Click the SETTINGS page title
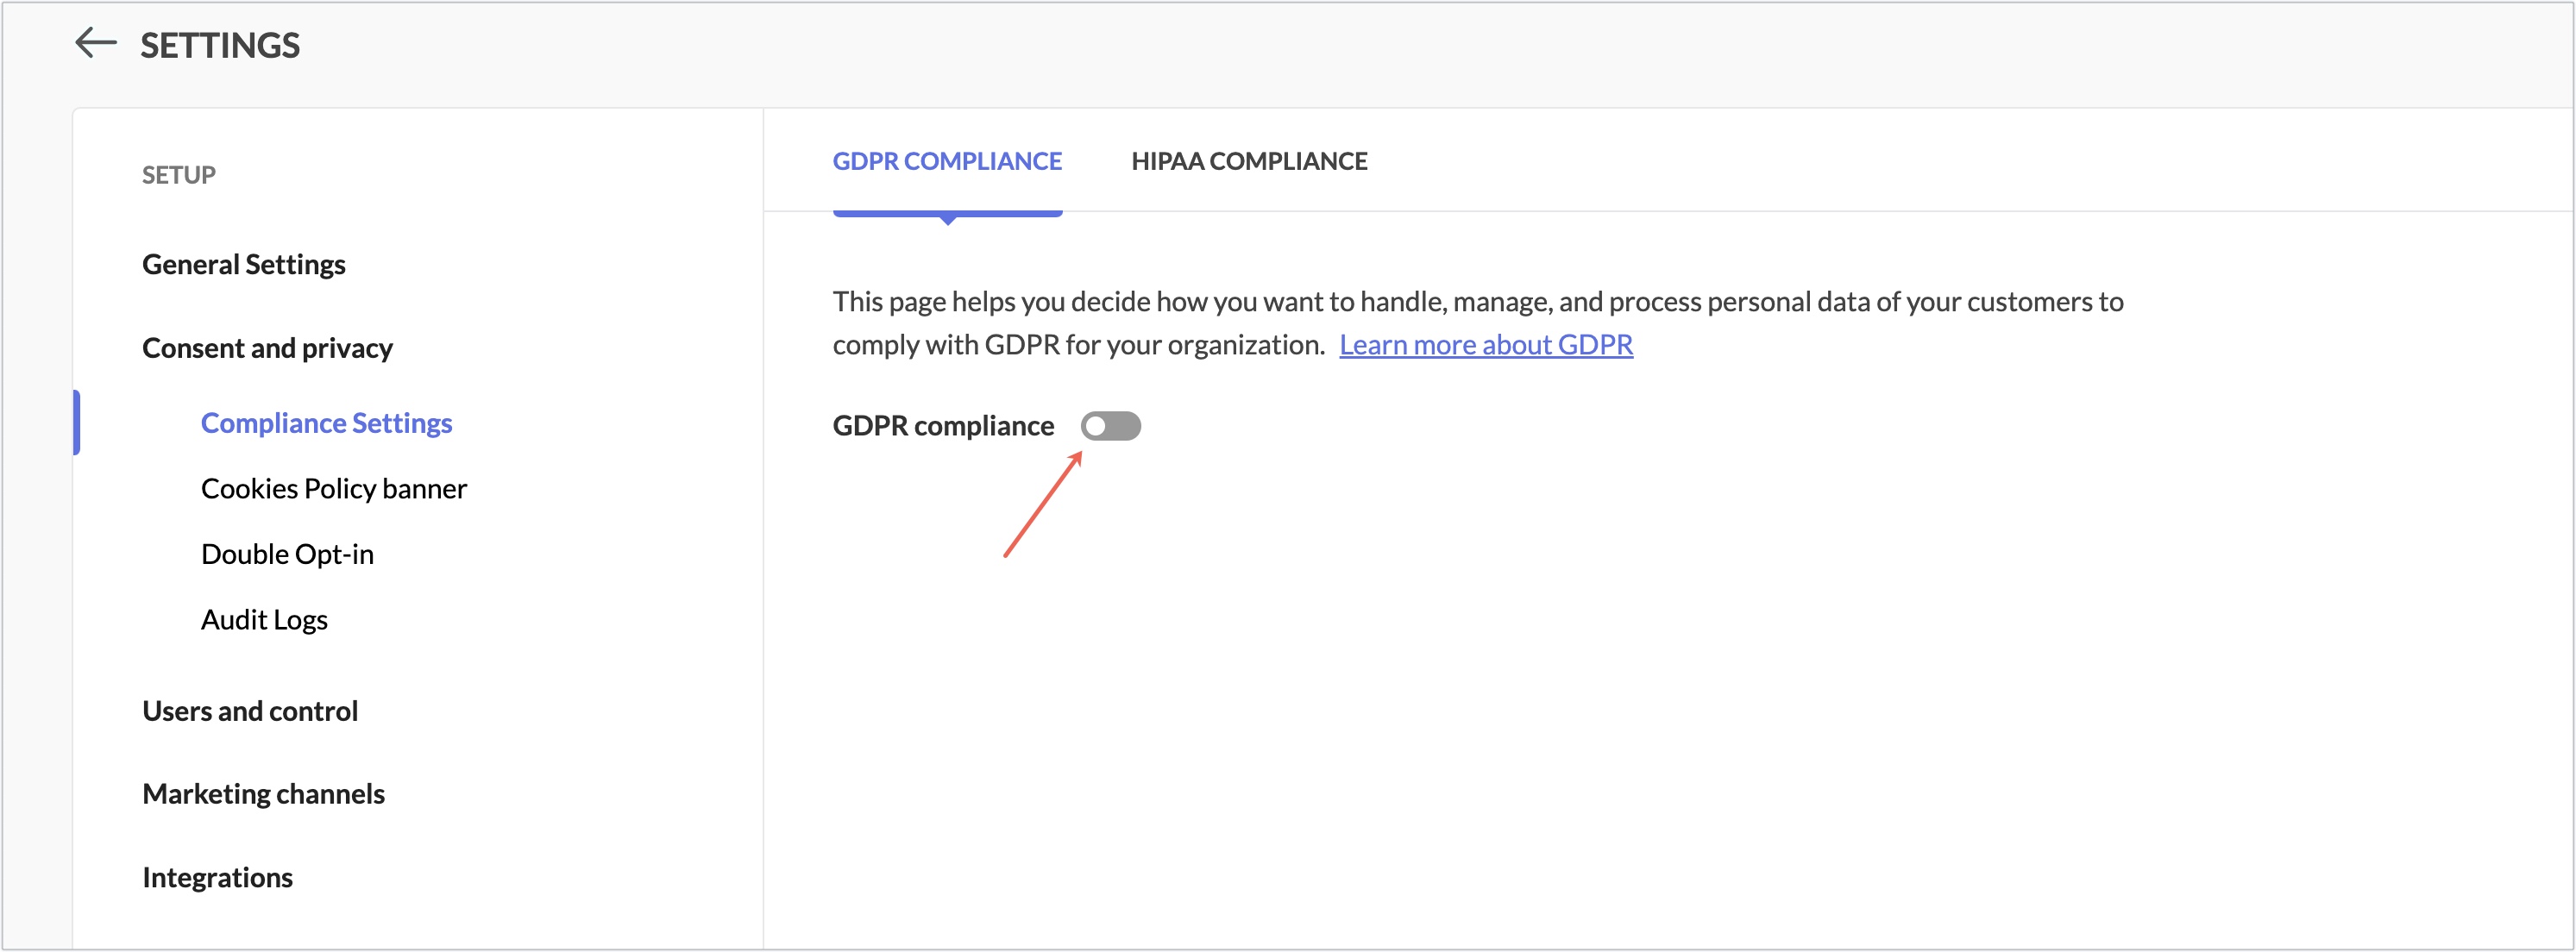The height and width of the screenshot is (952, 2576). click(x=219, y=44)
